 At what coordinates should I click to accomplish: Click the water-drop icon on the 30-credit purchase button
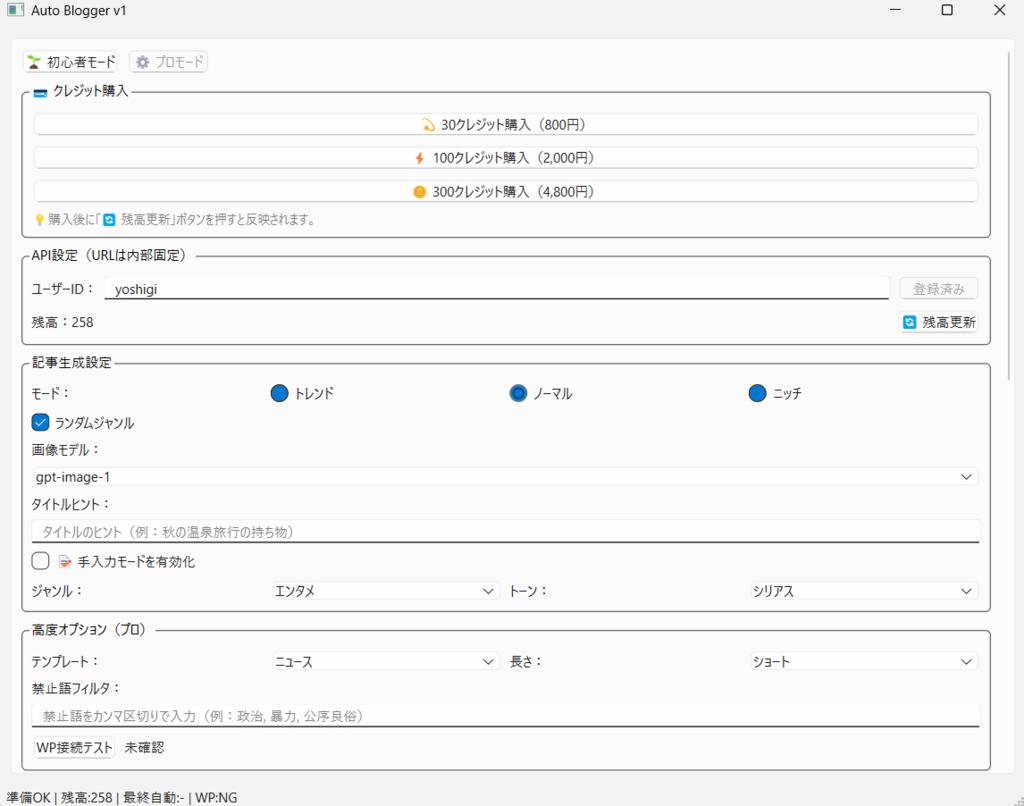[x=426, y=124]
